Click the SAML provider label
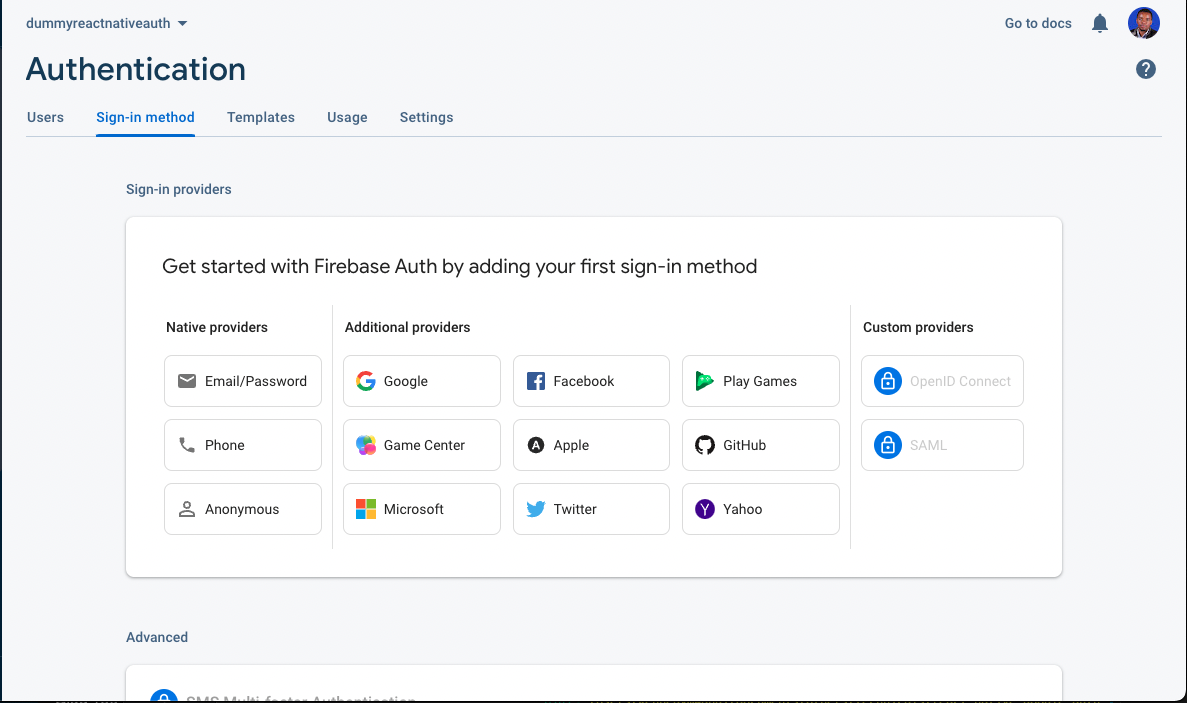The image size is (1187, 703). 928,445
